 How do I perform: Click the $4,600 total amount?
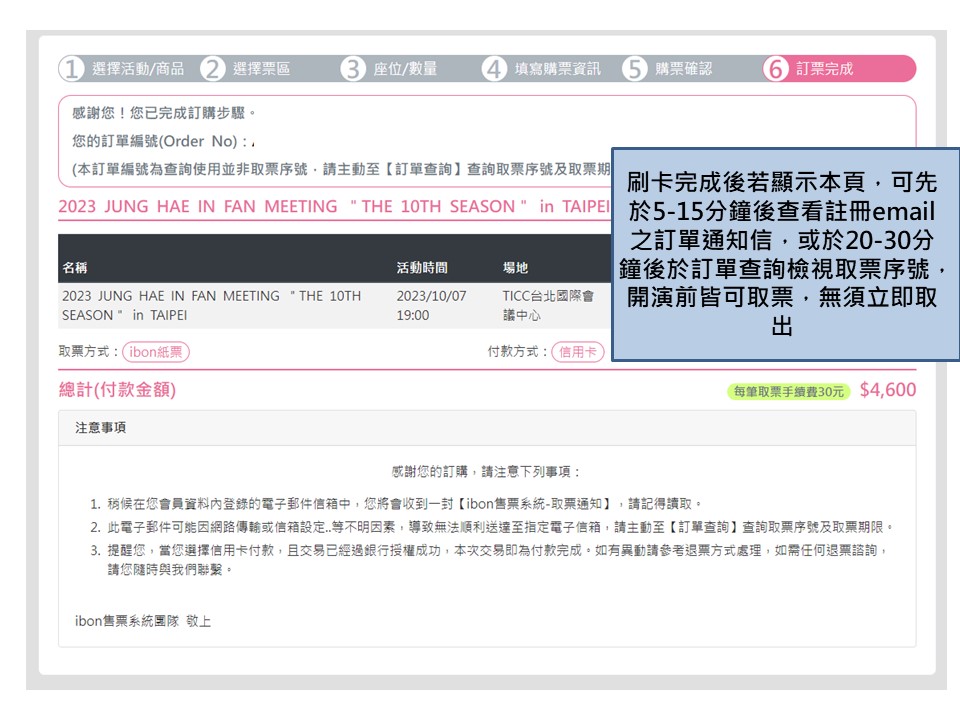[x=888, y=390]
